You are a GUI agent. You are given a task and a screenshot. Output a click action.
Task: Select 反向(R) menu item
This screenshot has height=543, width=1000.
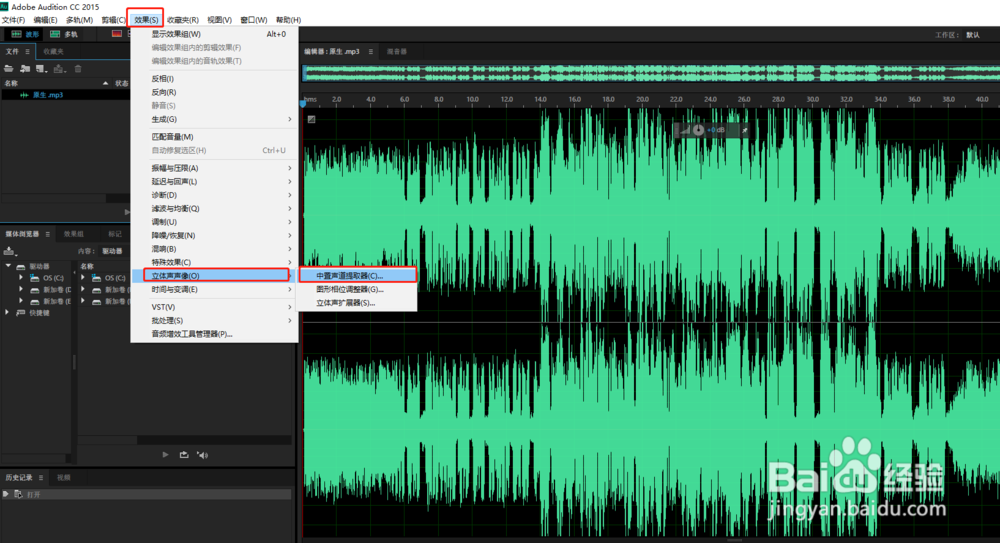coord(215,92)
